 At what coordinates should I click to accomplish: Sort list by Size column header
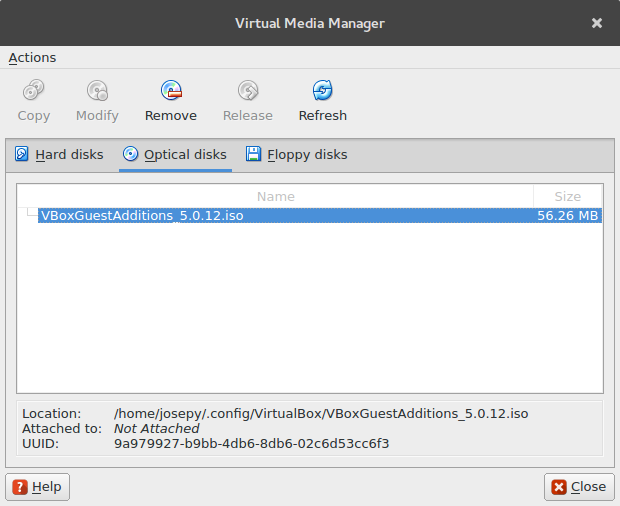tap(567, 196)
